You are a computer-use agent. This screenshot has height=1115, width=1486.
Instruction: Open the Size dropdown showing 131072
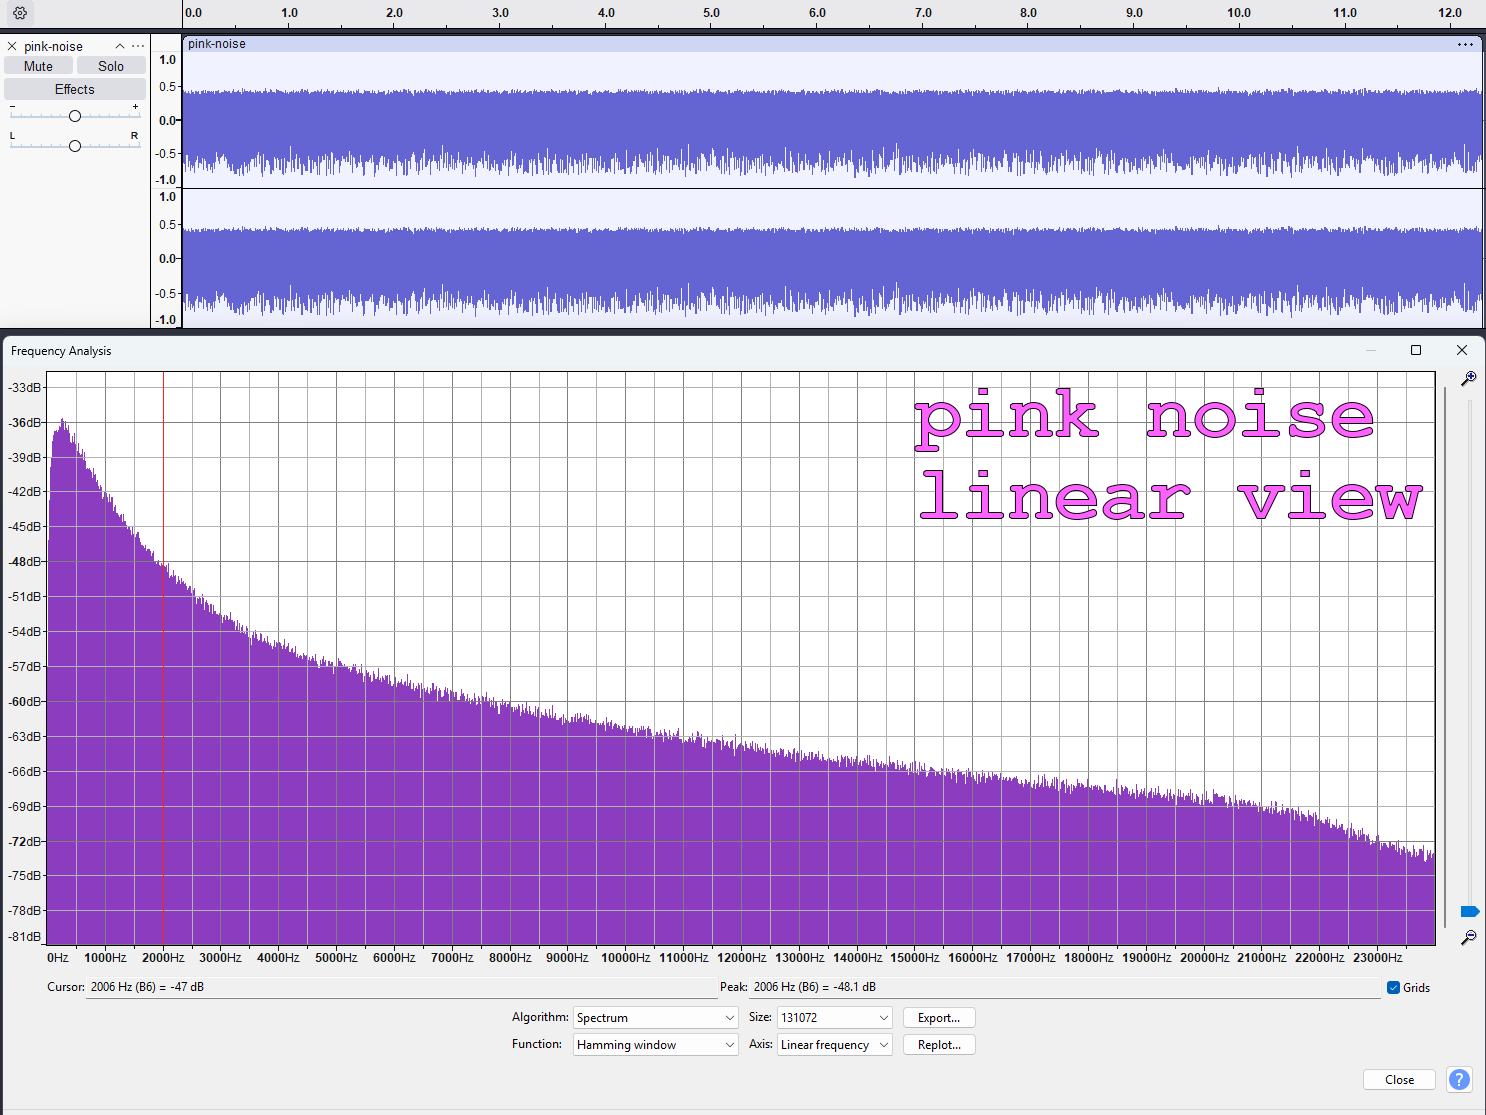(x=834, y=1017)
